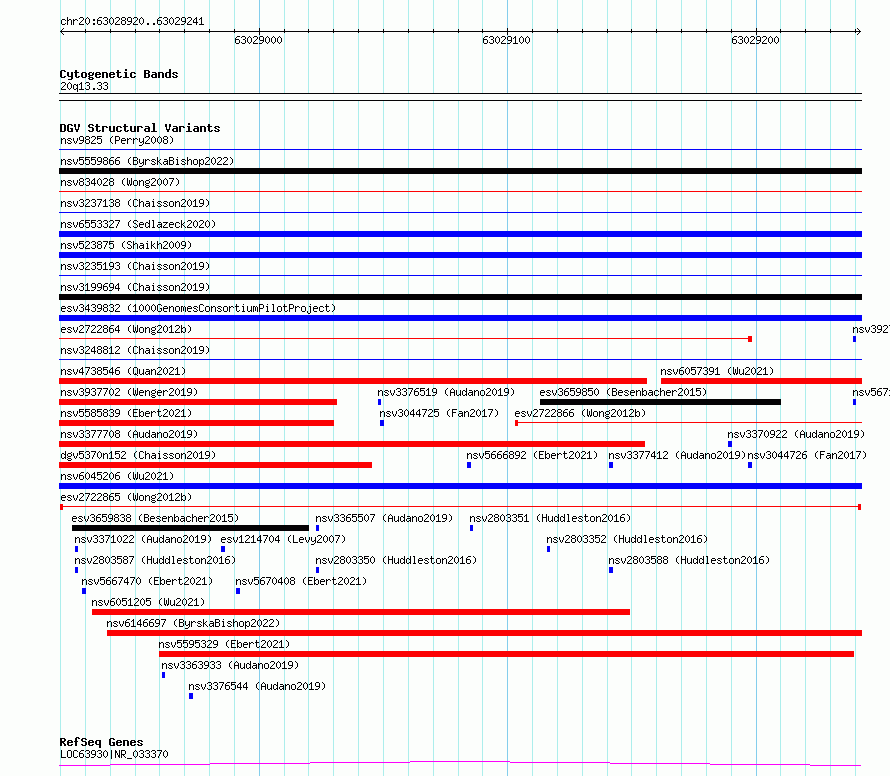Open esv1214704 (Levy2007) variant
The width and height of the screenshot is (890, 776).
283,539
